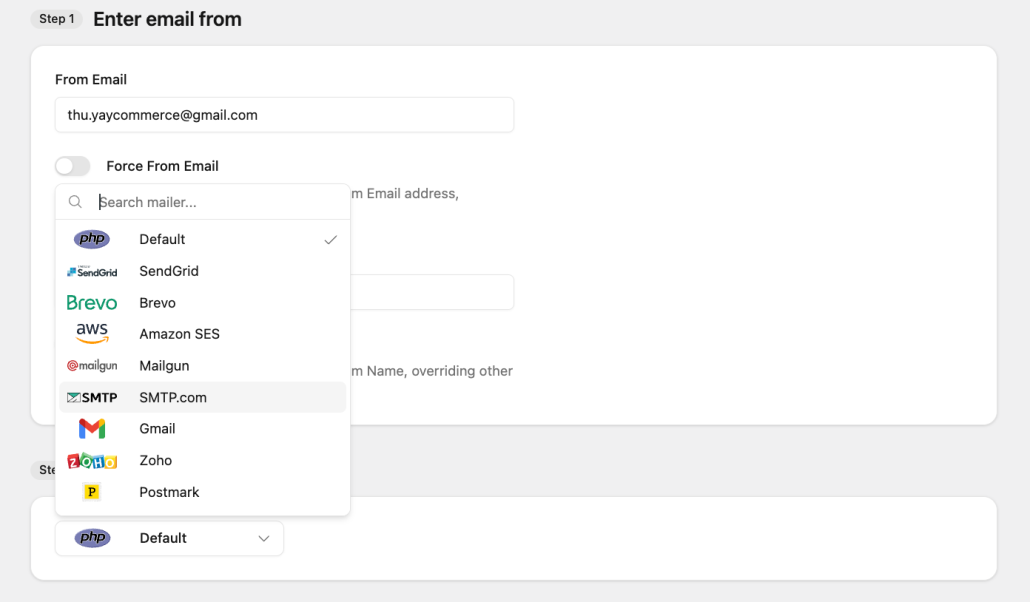The width and height of the screenshot is (1030, 602).
Task: Open the Default mailer dropdown at bottom
Action: coord(169,537)
